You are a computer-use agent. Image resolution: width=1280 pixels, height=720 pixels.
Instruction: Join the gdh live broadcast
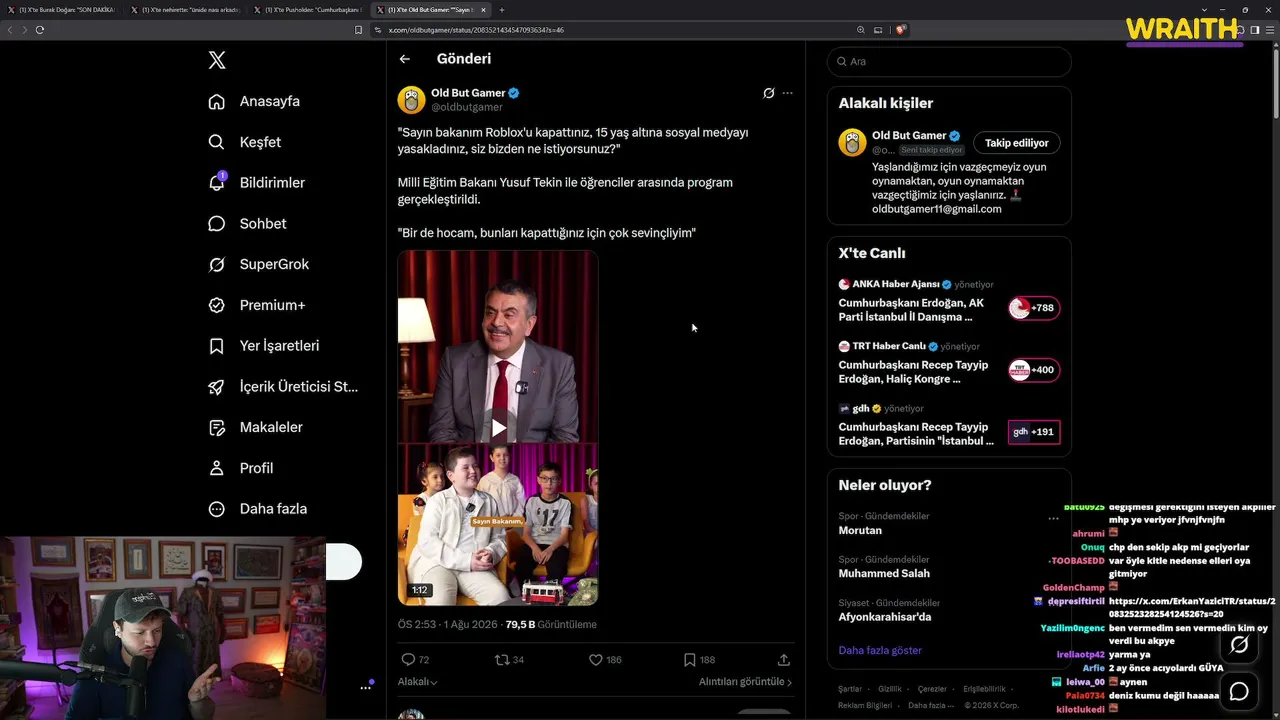(x=918, y=434)
